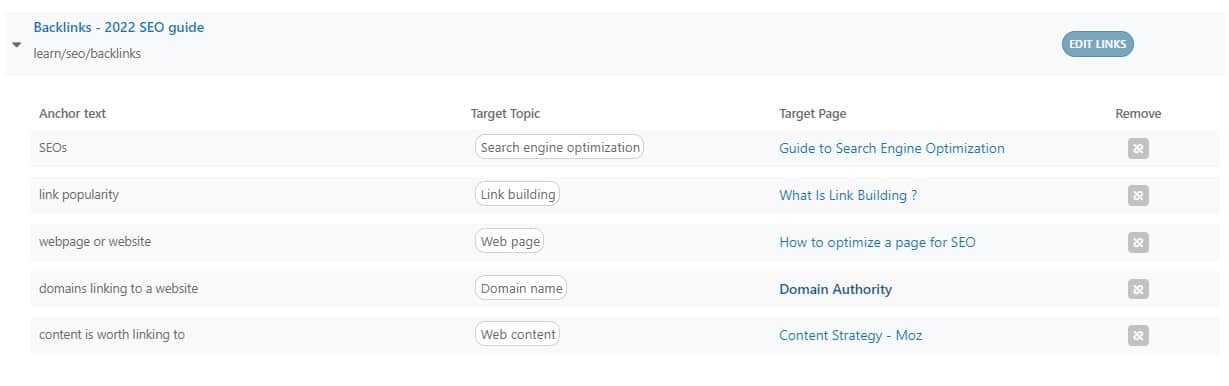This screenshot has width=1229, height=386.
Task: Select the Domain name topic tag
Action: click(520, 288)
